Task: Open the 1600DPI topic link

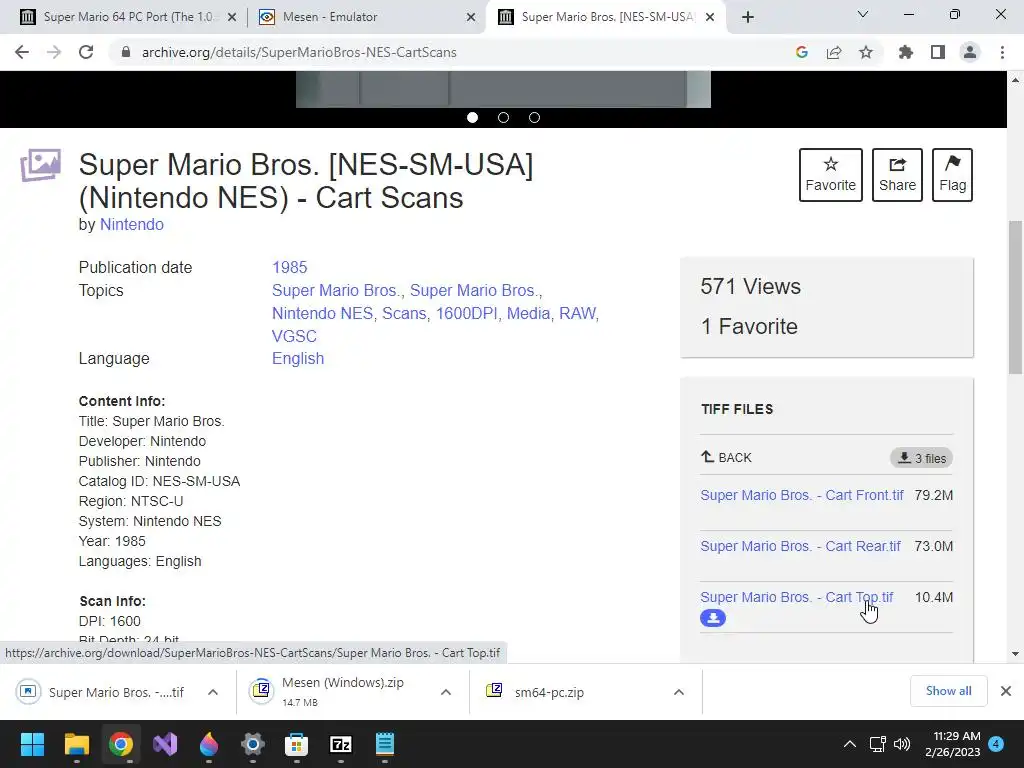Action: (467, 313)
